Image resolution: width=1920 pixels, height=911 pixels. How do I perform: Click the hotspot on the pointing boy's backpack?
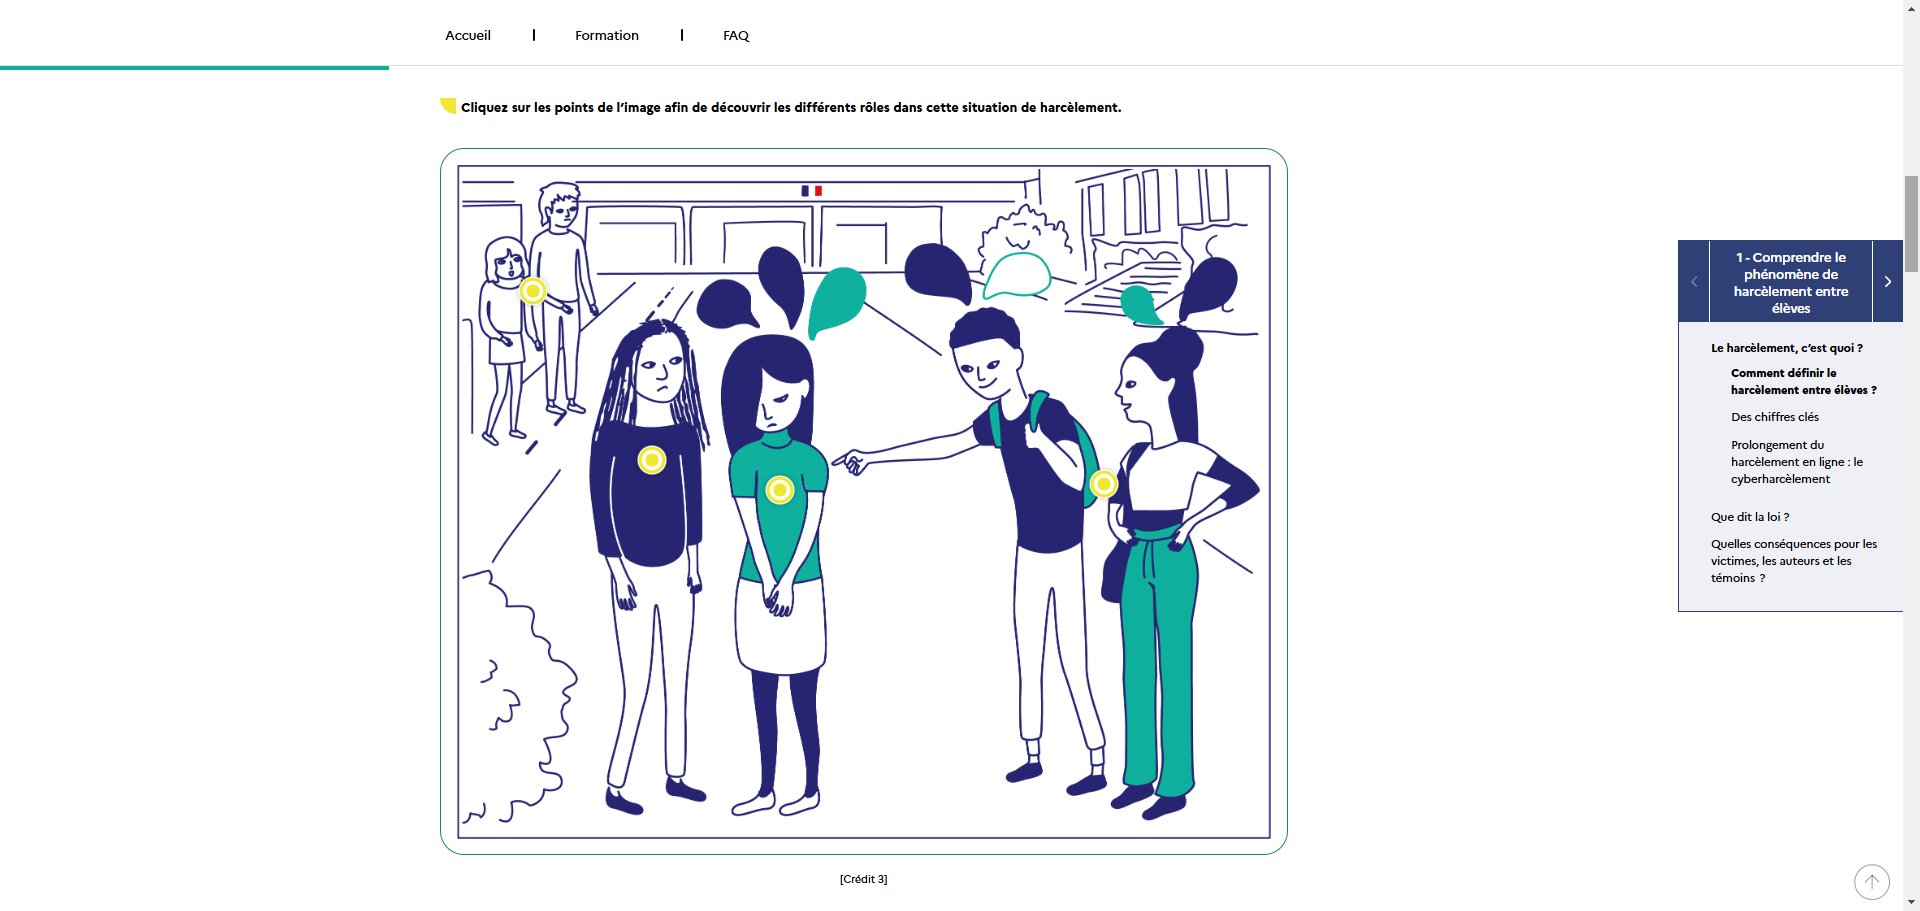pos(1103,484)
